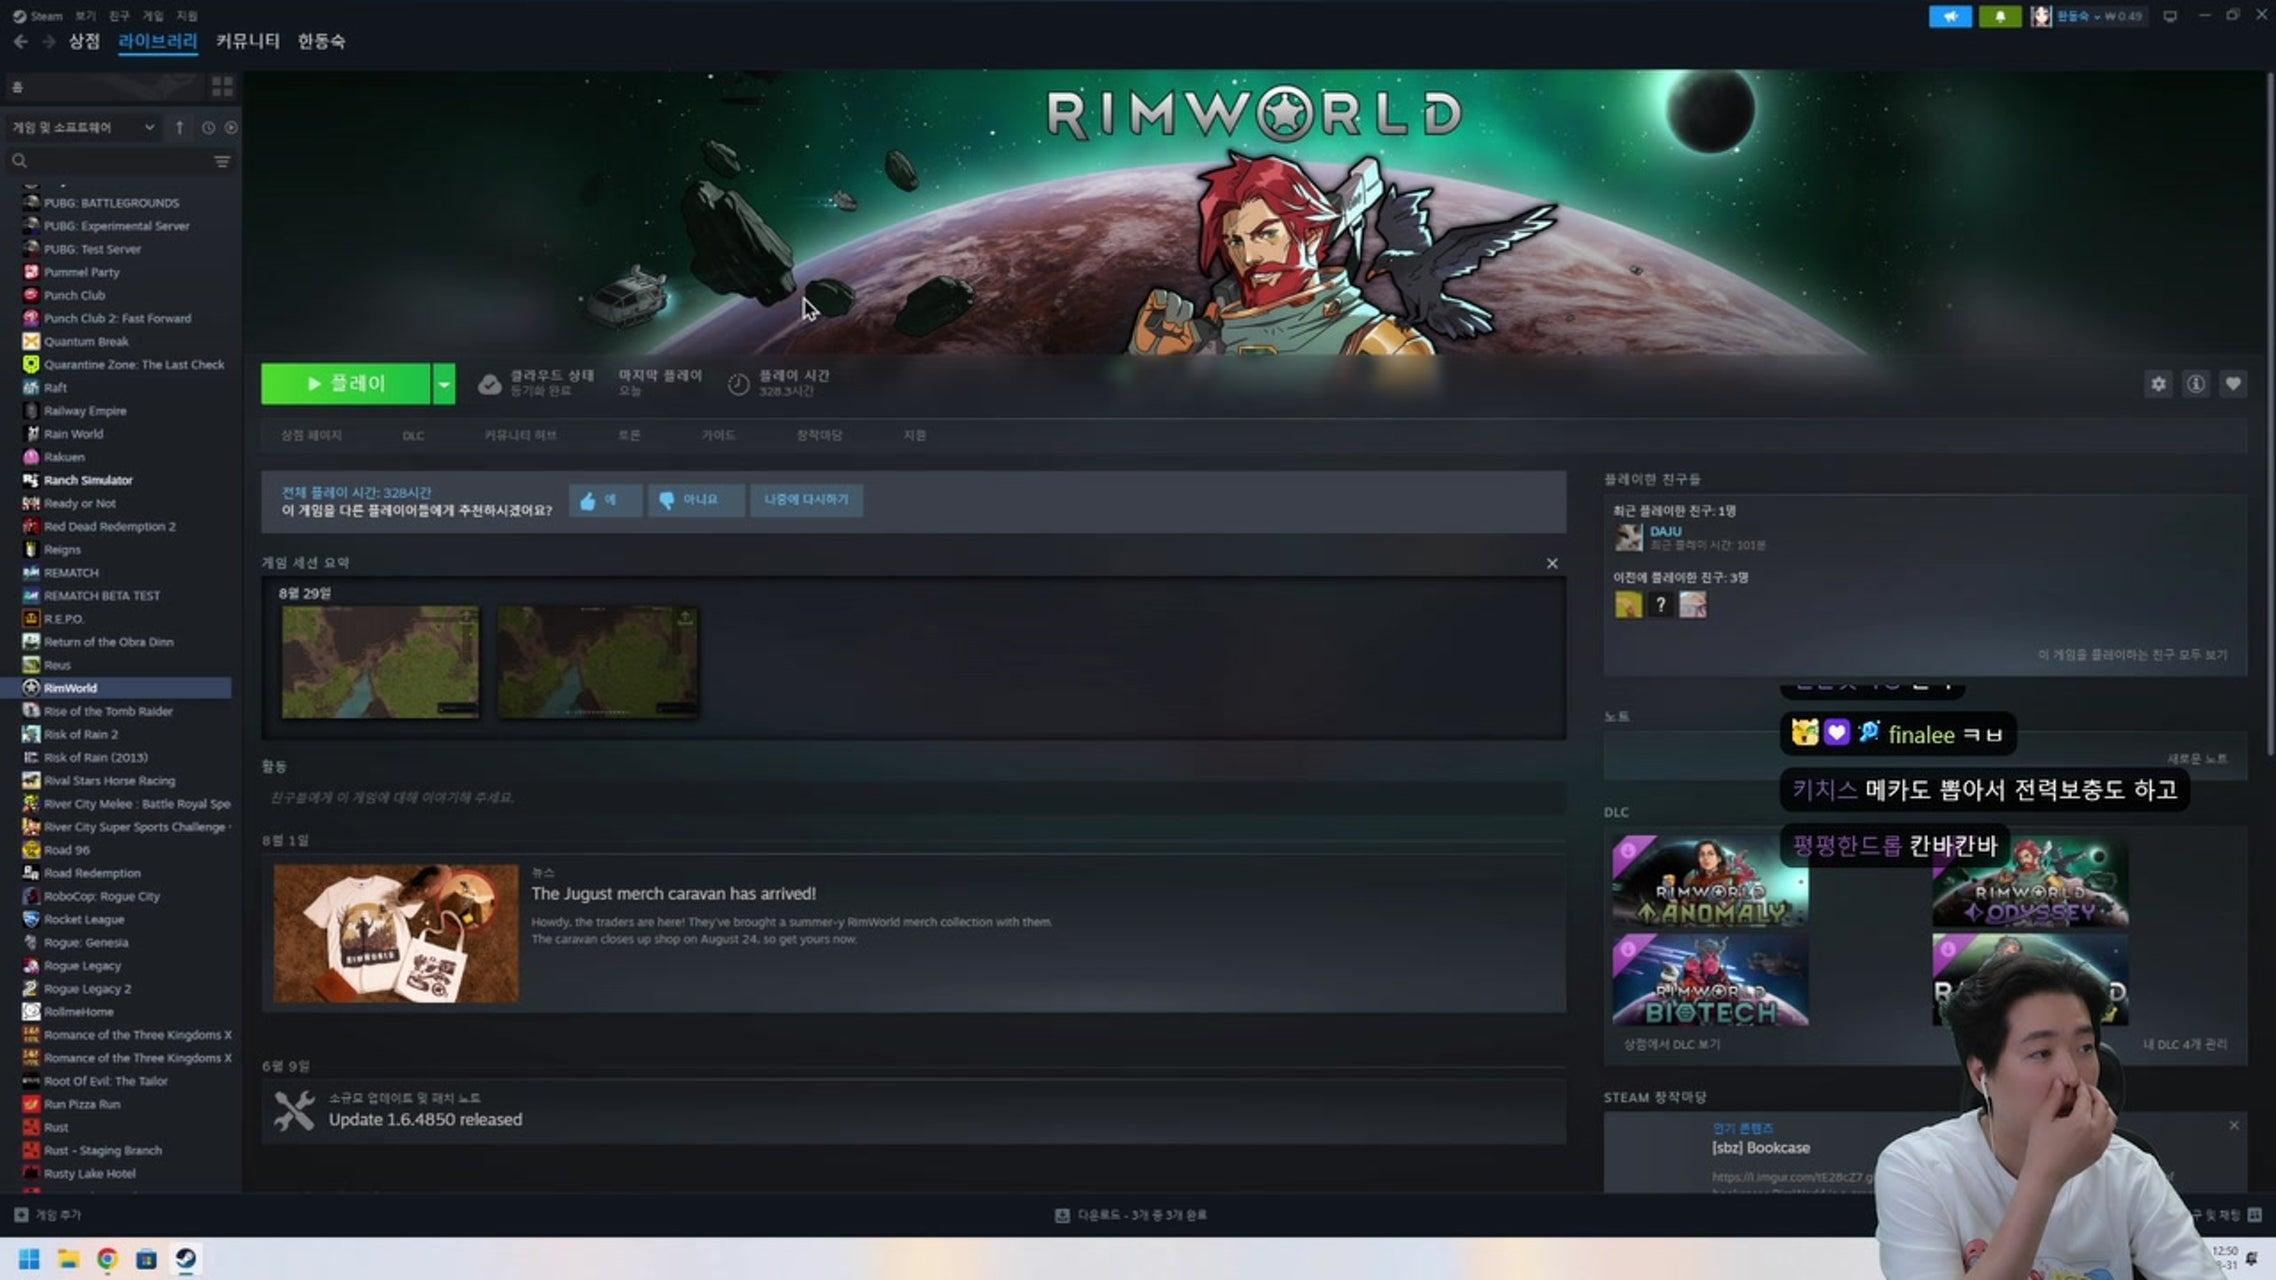
Task: Open the DLC link under play bar
Action: click(413, 436)
